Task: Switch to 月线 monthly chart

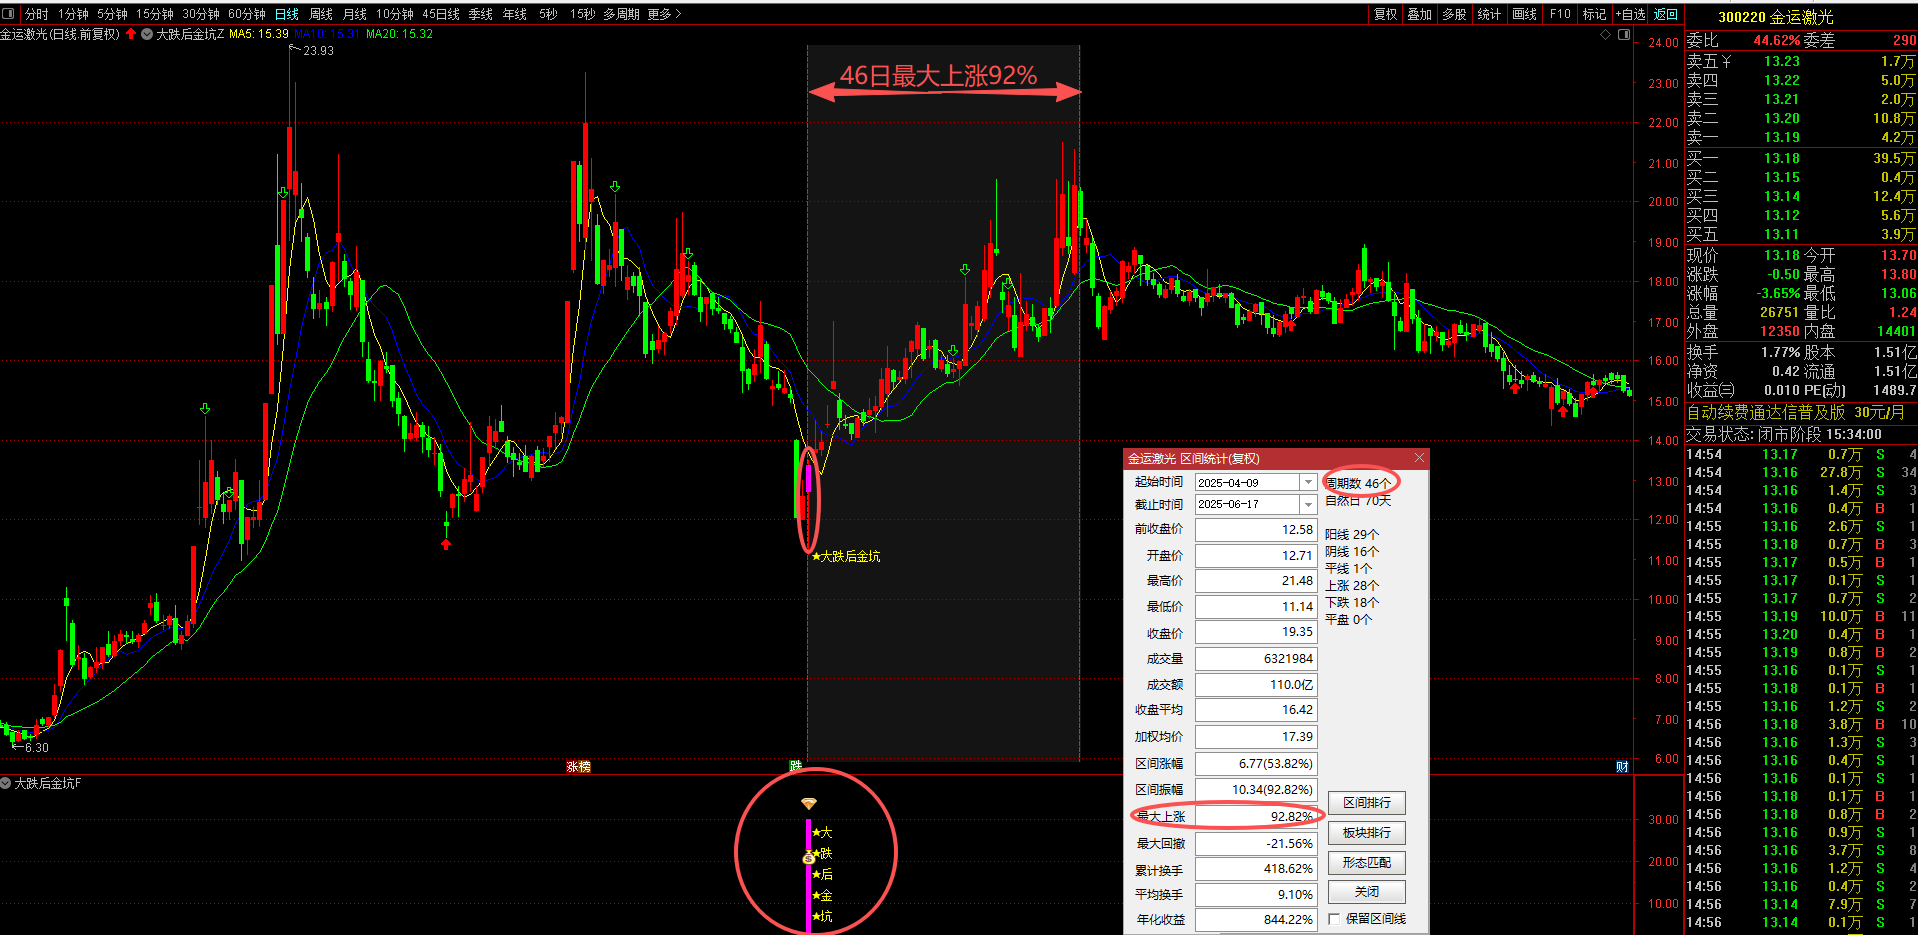Action: [x=355, y=14]
